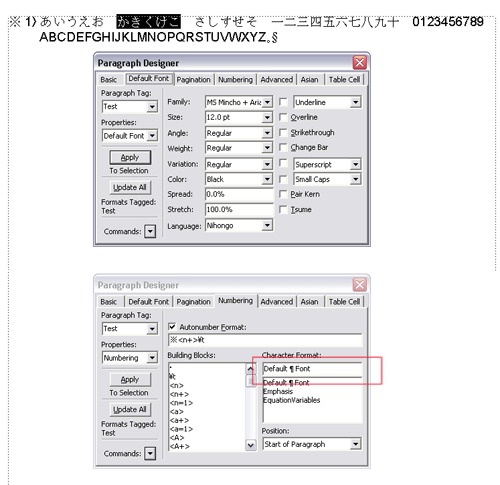Viewport: 500px width, 485px height.
Task: Open the Language dropdown showing Nihongo
Action: coord(267,226)
